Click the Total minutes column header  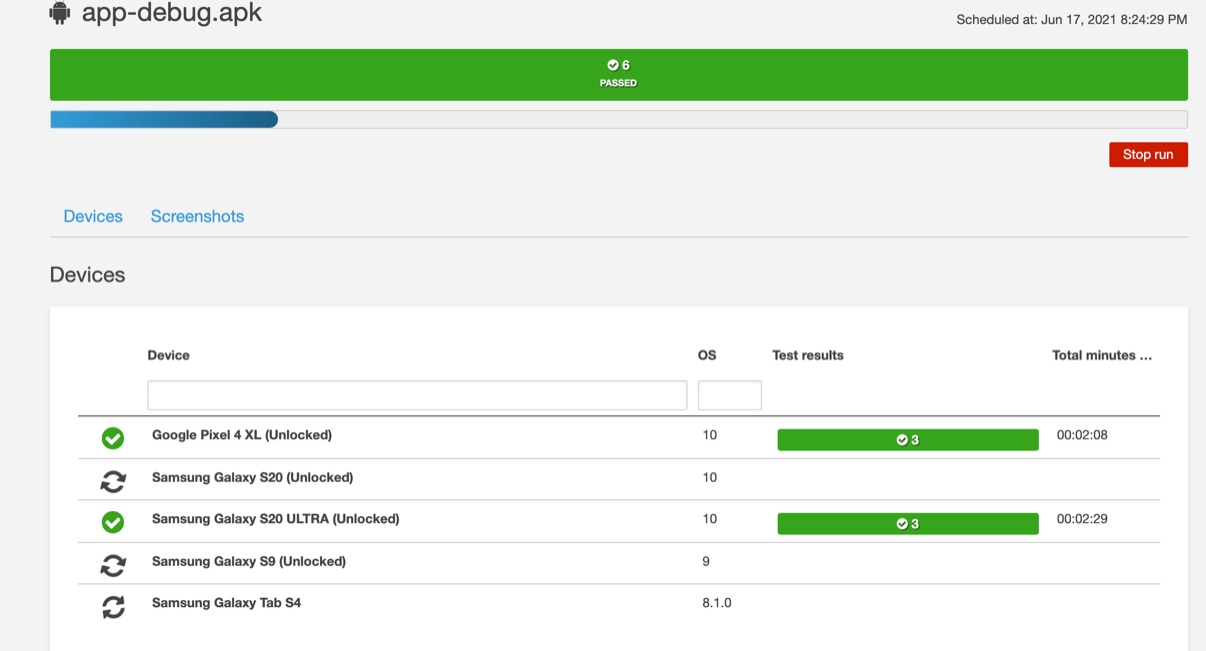tap(1101, 355)
